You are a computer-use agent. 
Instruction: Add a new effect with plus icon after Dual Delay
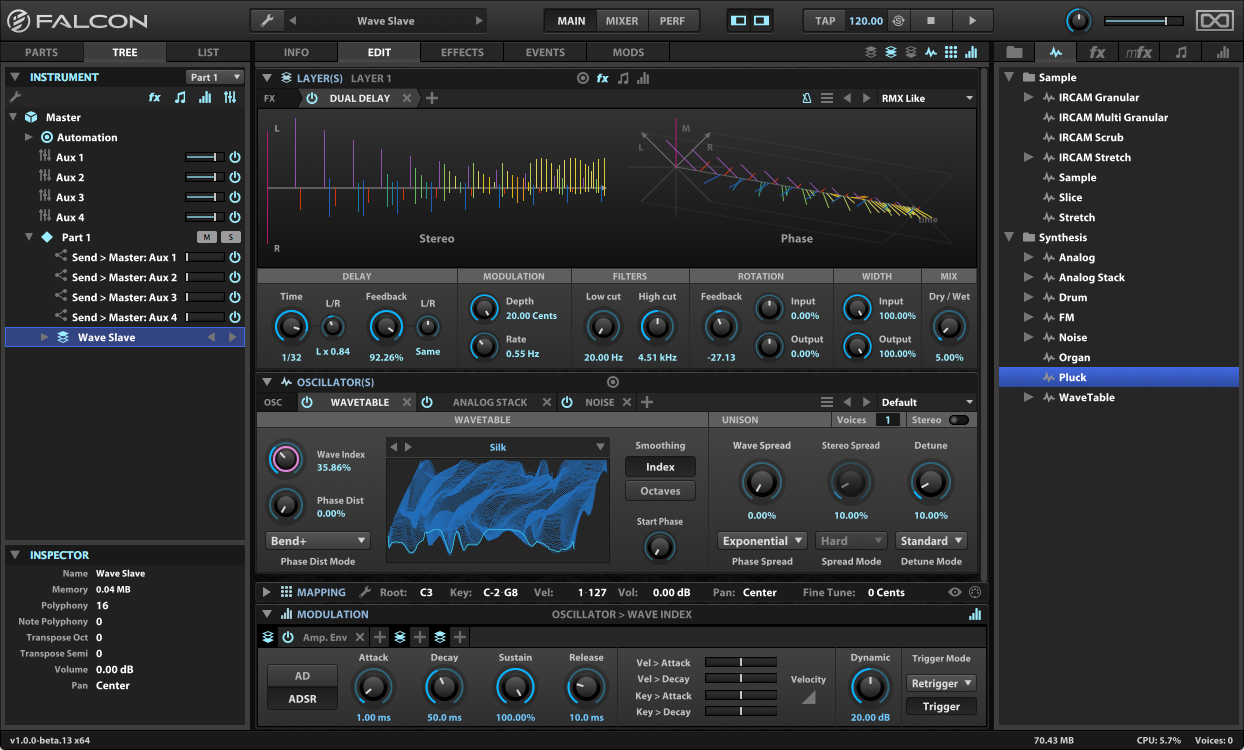pos(432,98)
